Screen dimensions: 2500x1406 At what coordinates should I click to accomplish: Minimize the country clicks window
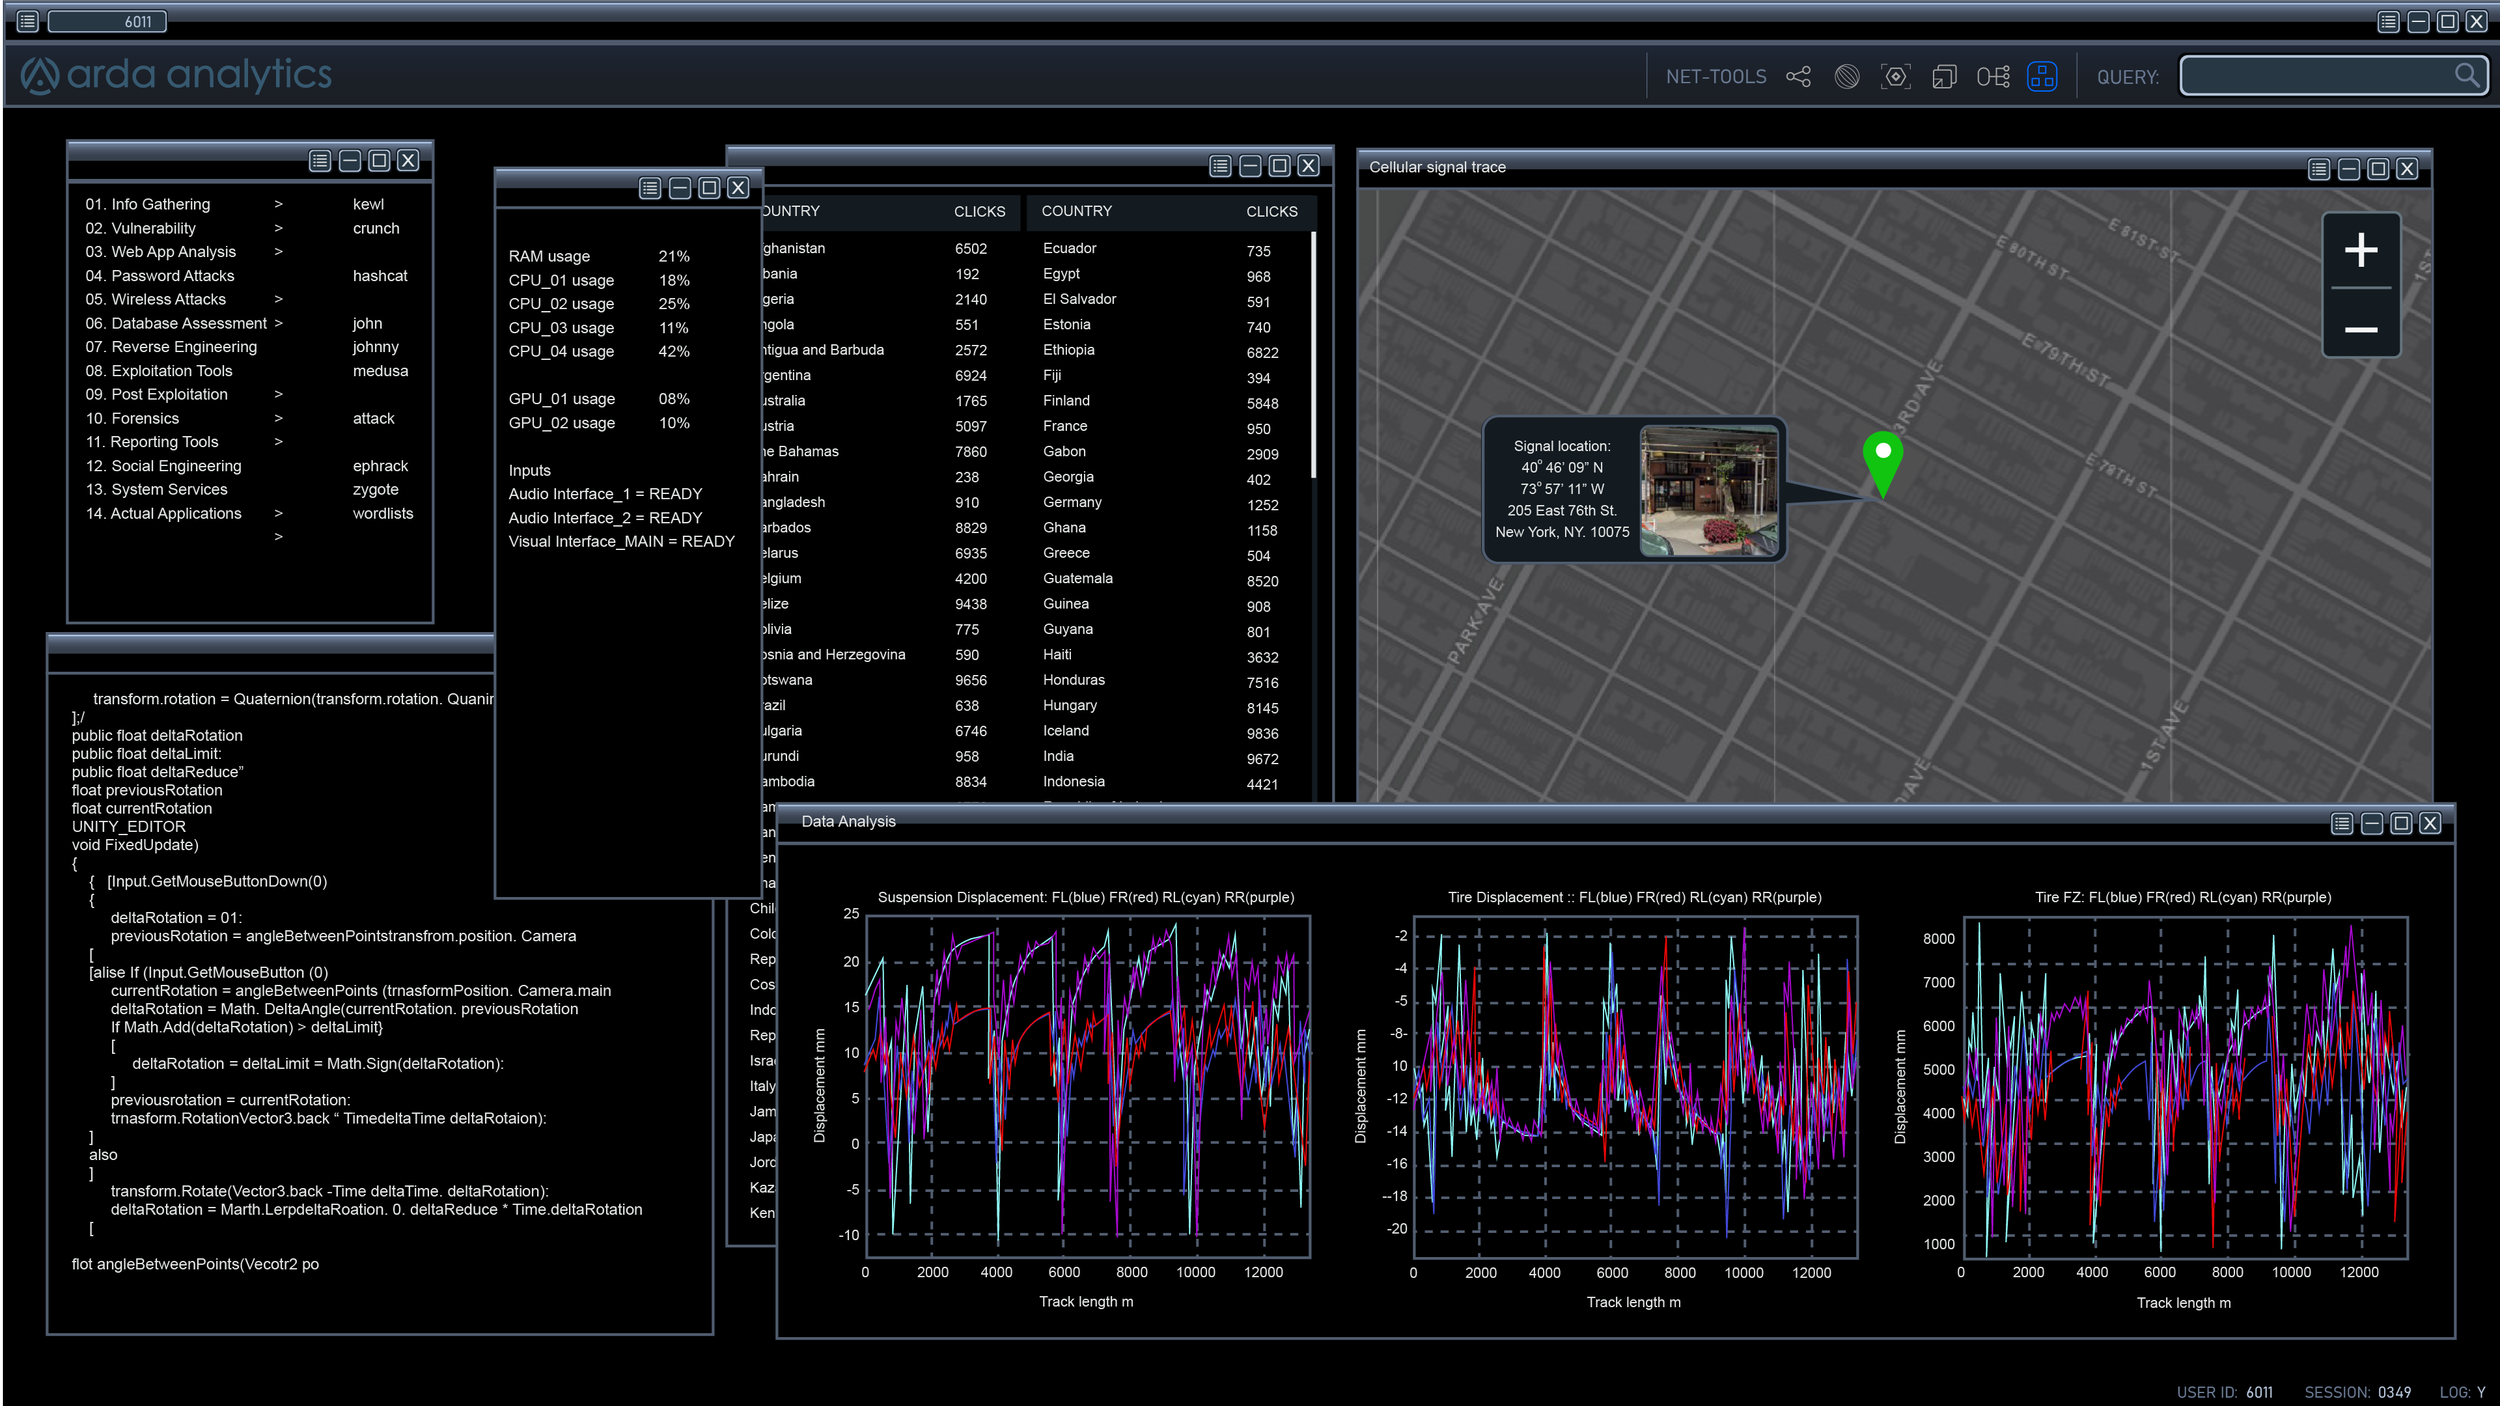click(x=1250, y=166)
